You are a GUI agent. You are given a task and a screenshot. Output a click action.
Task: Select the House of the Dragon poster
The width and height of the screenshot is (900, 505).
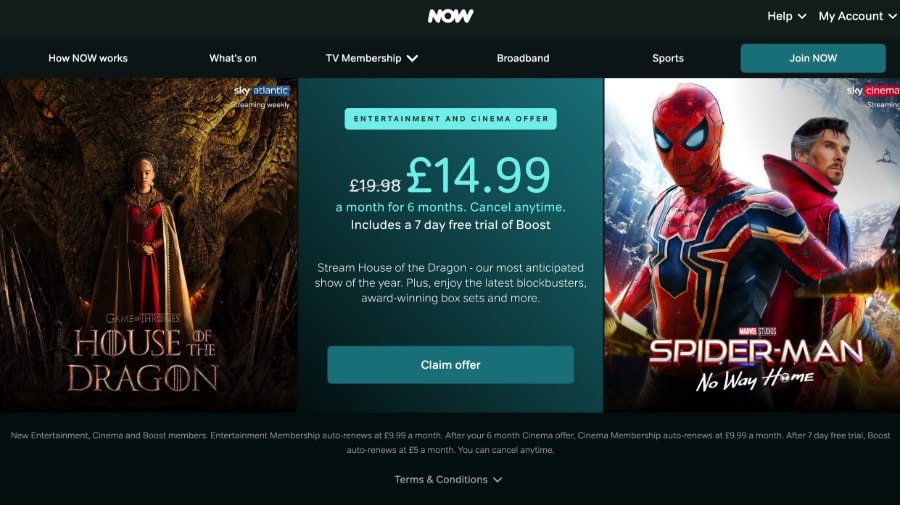149,245
